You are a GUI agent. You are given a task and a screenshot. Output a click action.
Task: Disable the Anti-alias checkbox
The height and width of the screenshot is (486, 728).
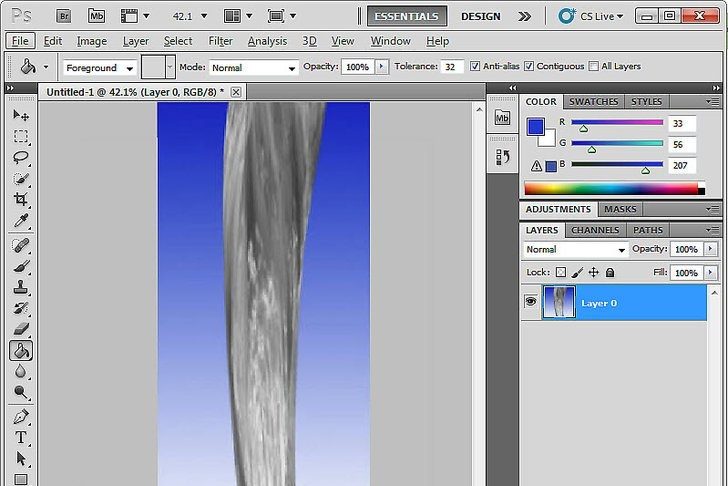click(x=475, y=67)
